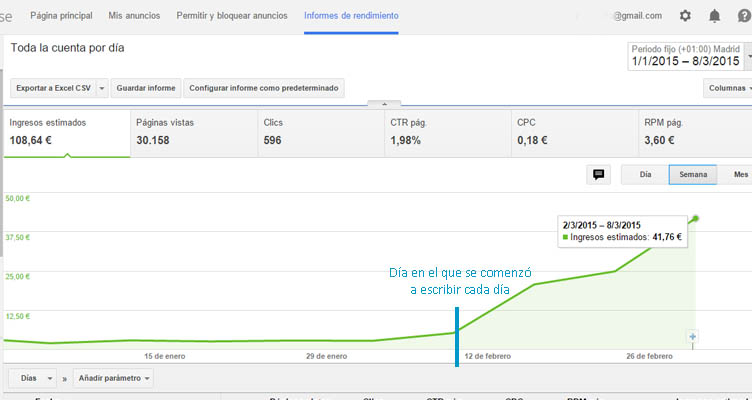Click Configurar informe como predeterminado
Viewport: 752px width, 400px height.
[x=265, y=88]
